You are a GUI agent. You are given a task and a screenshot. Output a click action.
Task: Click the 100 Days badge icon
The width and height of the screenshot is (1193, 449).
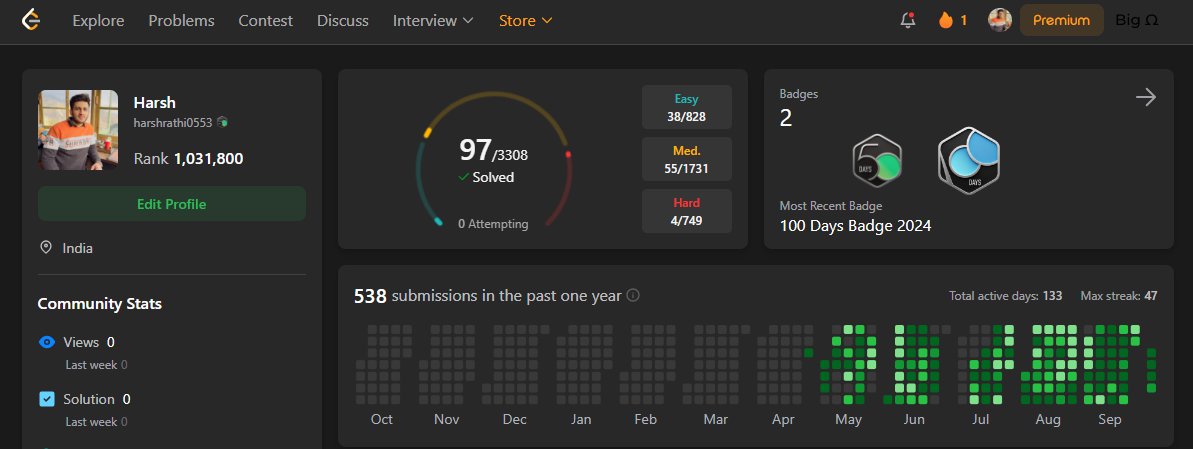tap(968, 161)
